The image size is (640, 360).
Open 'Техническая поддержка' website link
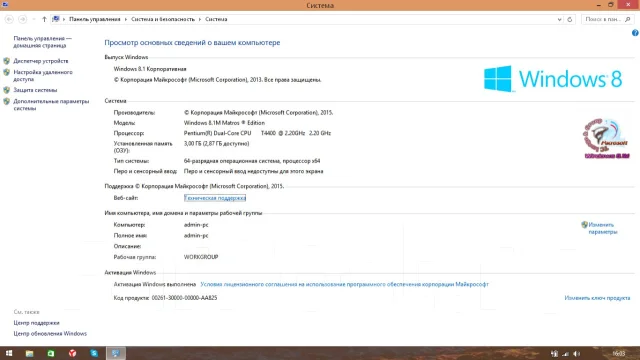[215, 198]
